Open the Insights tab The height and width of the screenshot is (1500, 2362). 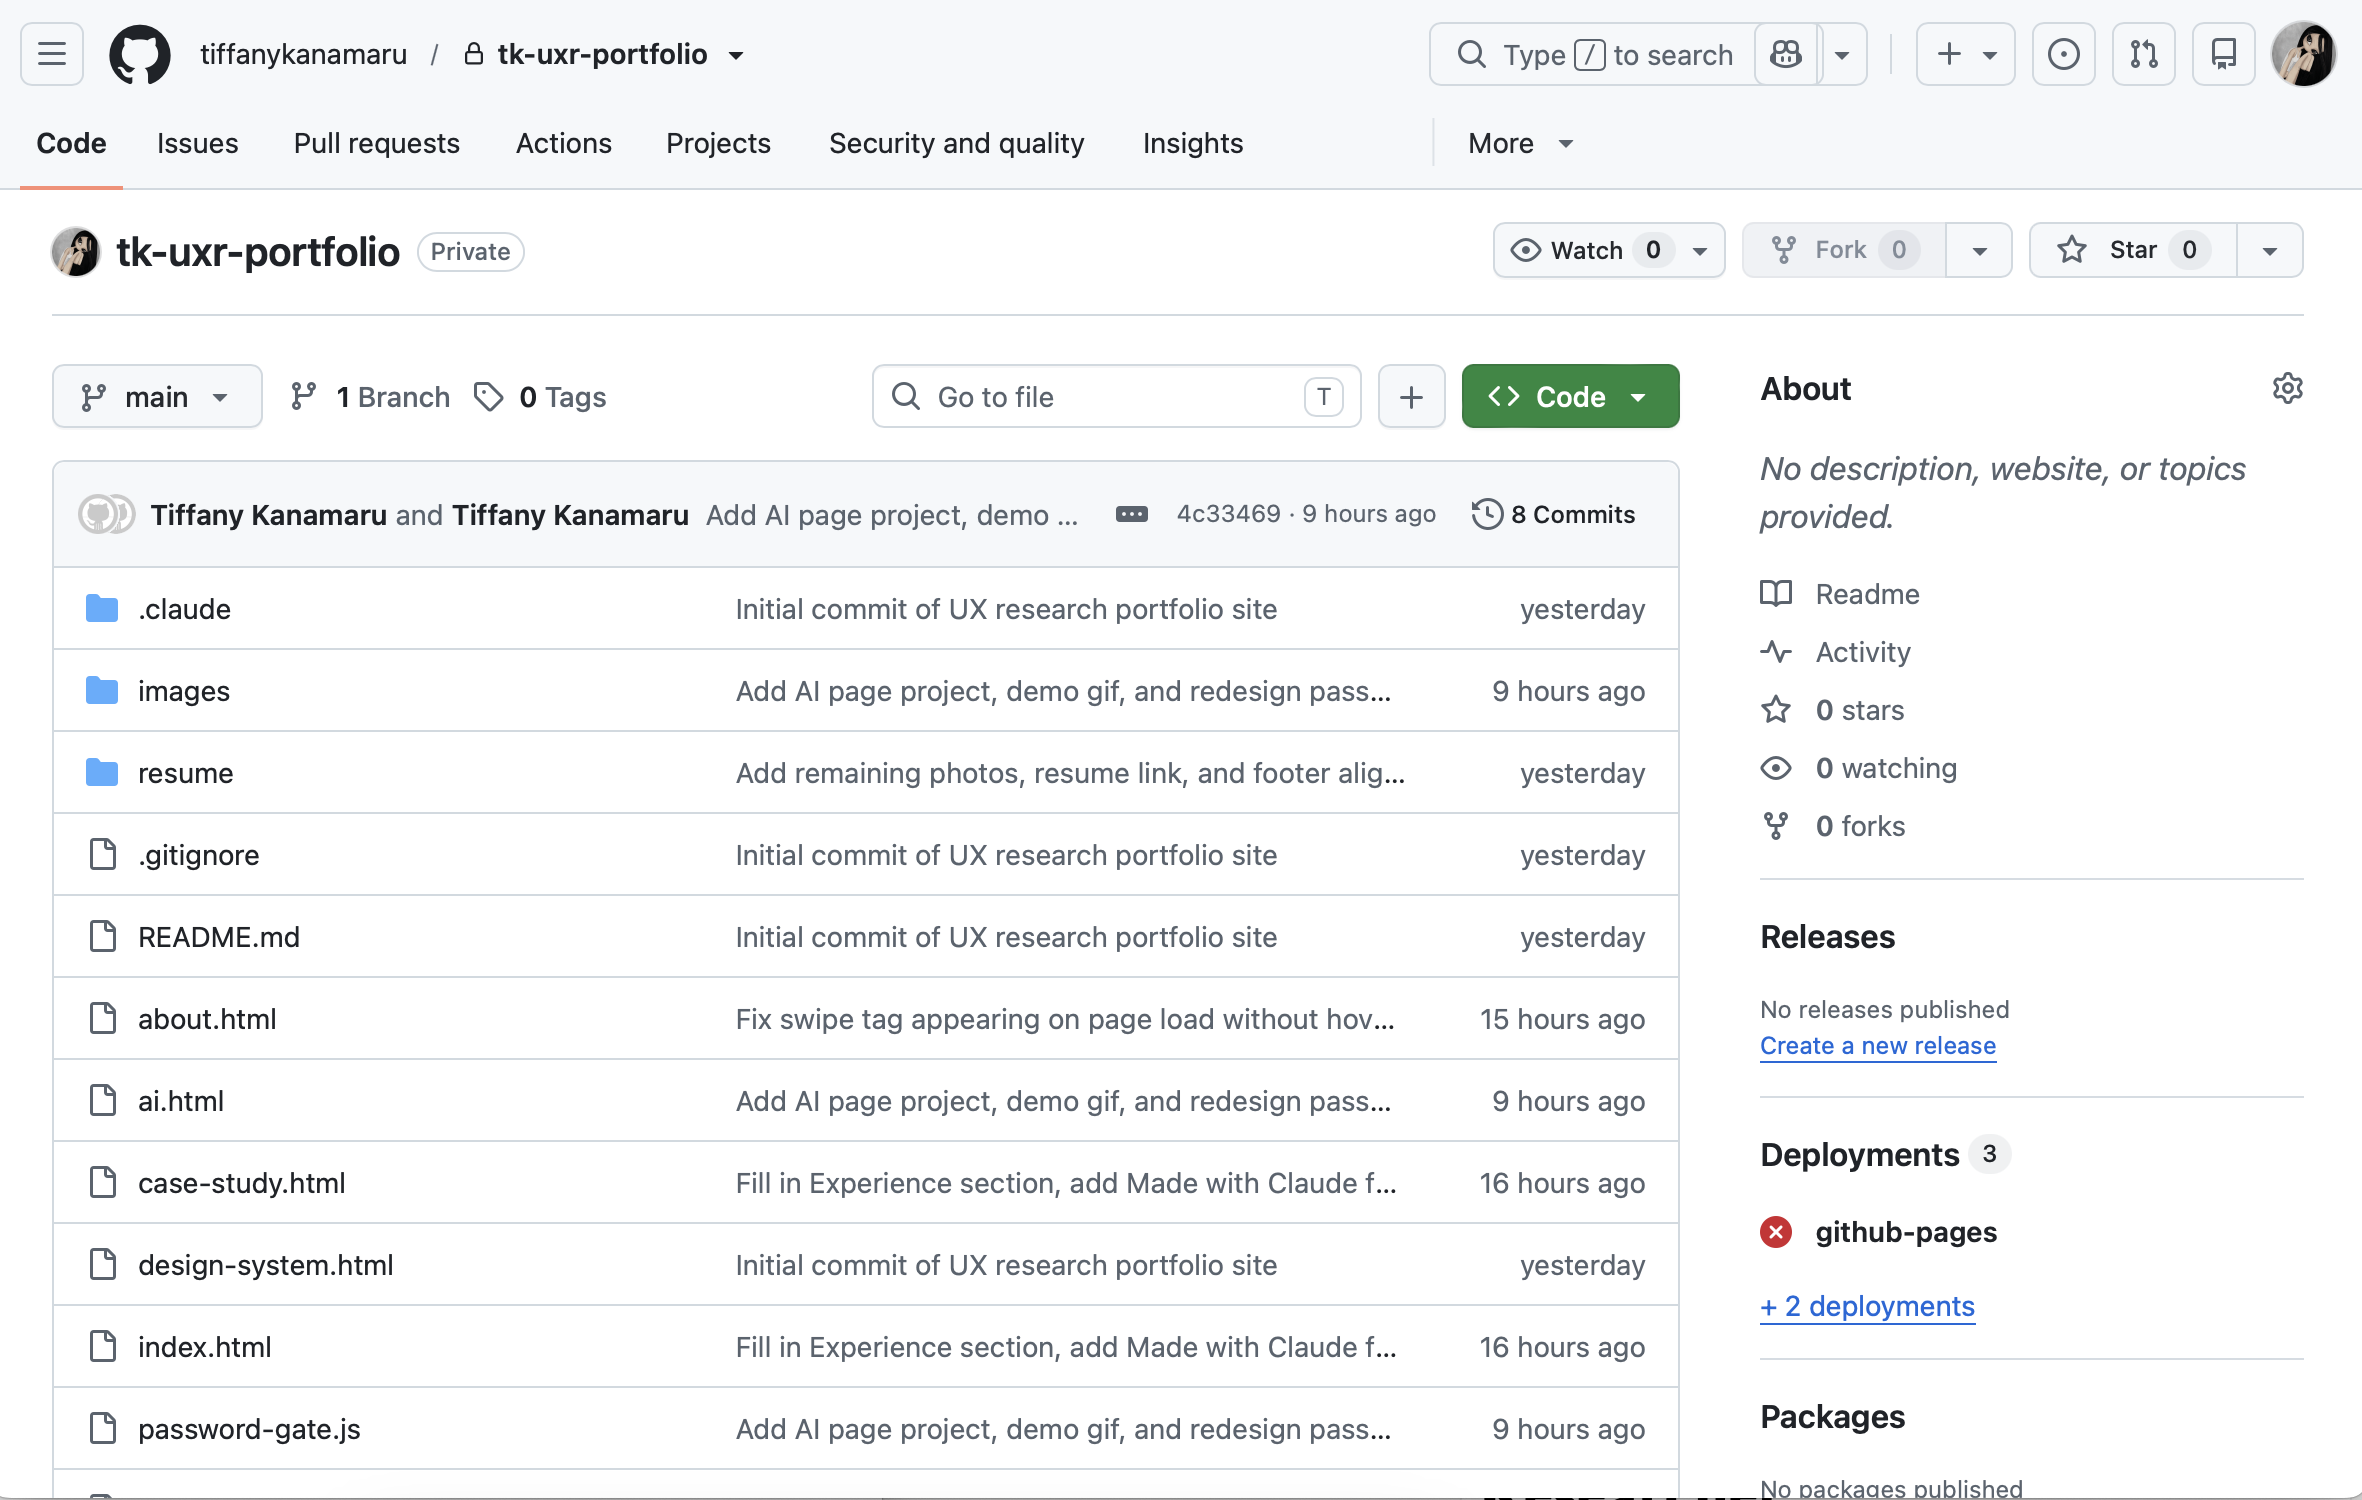coord(1192,143)
